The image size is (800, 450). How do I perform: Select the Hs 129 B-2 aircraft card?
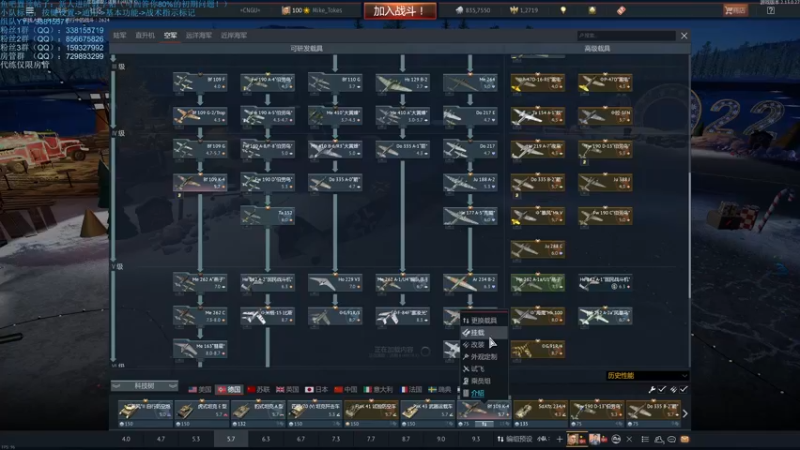pyautogui.click(x=403, y=83)
